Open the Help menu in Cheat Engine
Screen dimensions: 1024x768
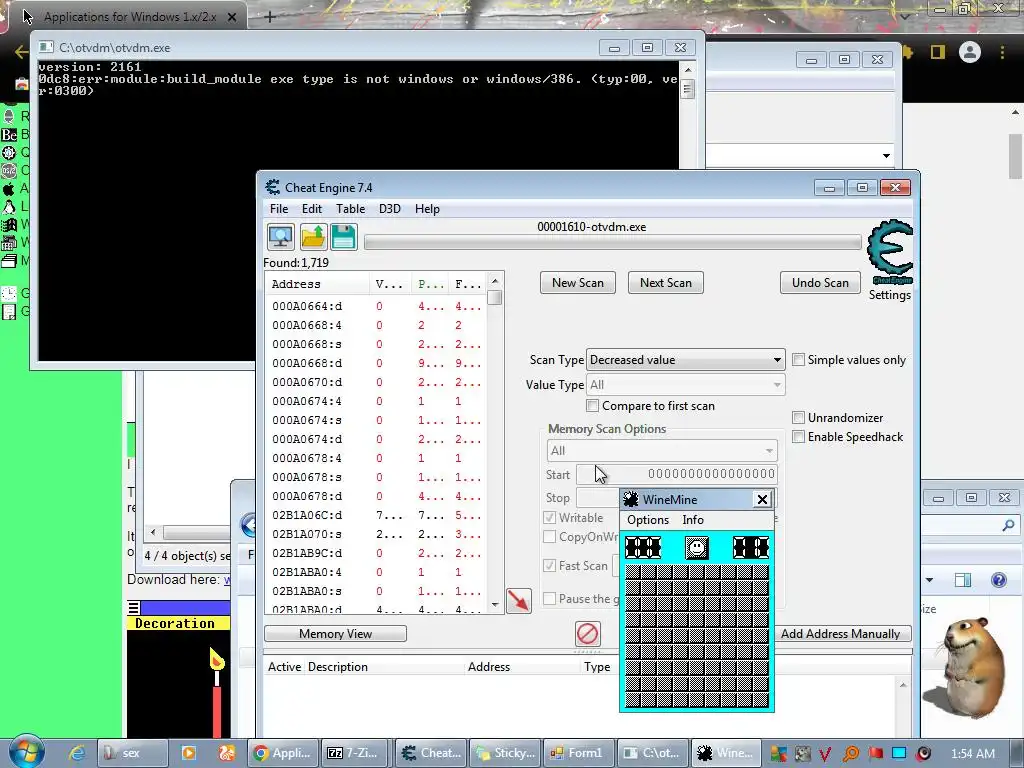(427, 209)
